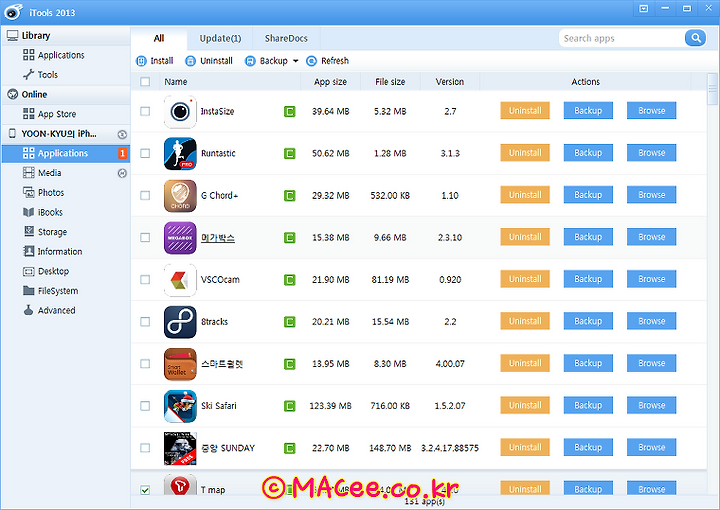Check the SUNDAY row checkbox
Screen dimensions: 720x510
coord(145,448)
